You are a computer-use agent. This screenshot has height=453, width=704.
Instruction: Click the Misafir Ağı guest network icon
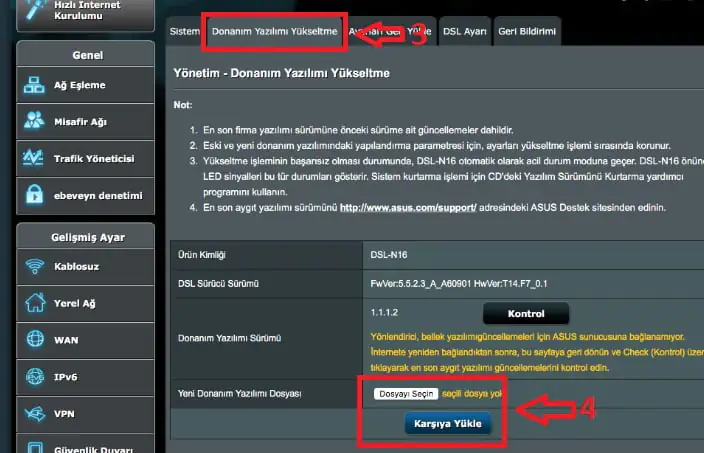coord(34,121)
